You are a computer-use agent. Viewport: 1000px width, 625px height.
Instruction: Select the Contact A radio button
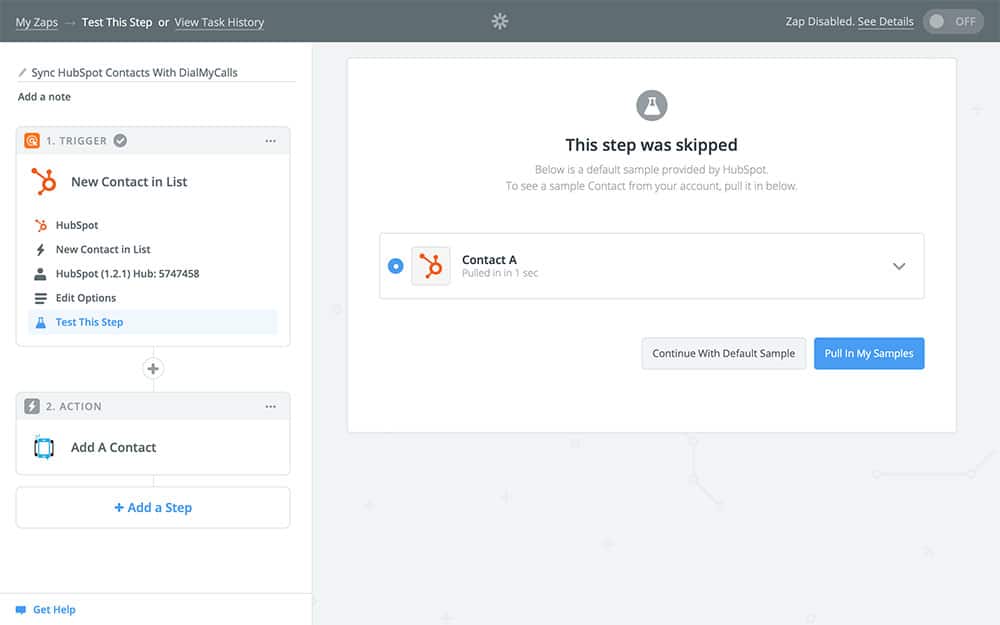[395, 266]
